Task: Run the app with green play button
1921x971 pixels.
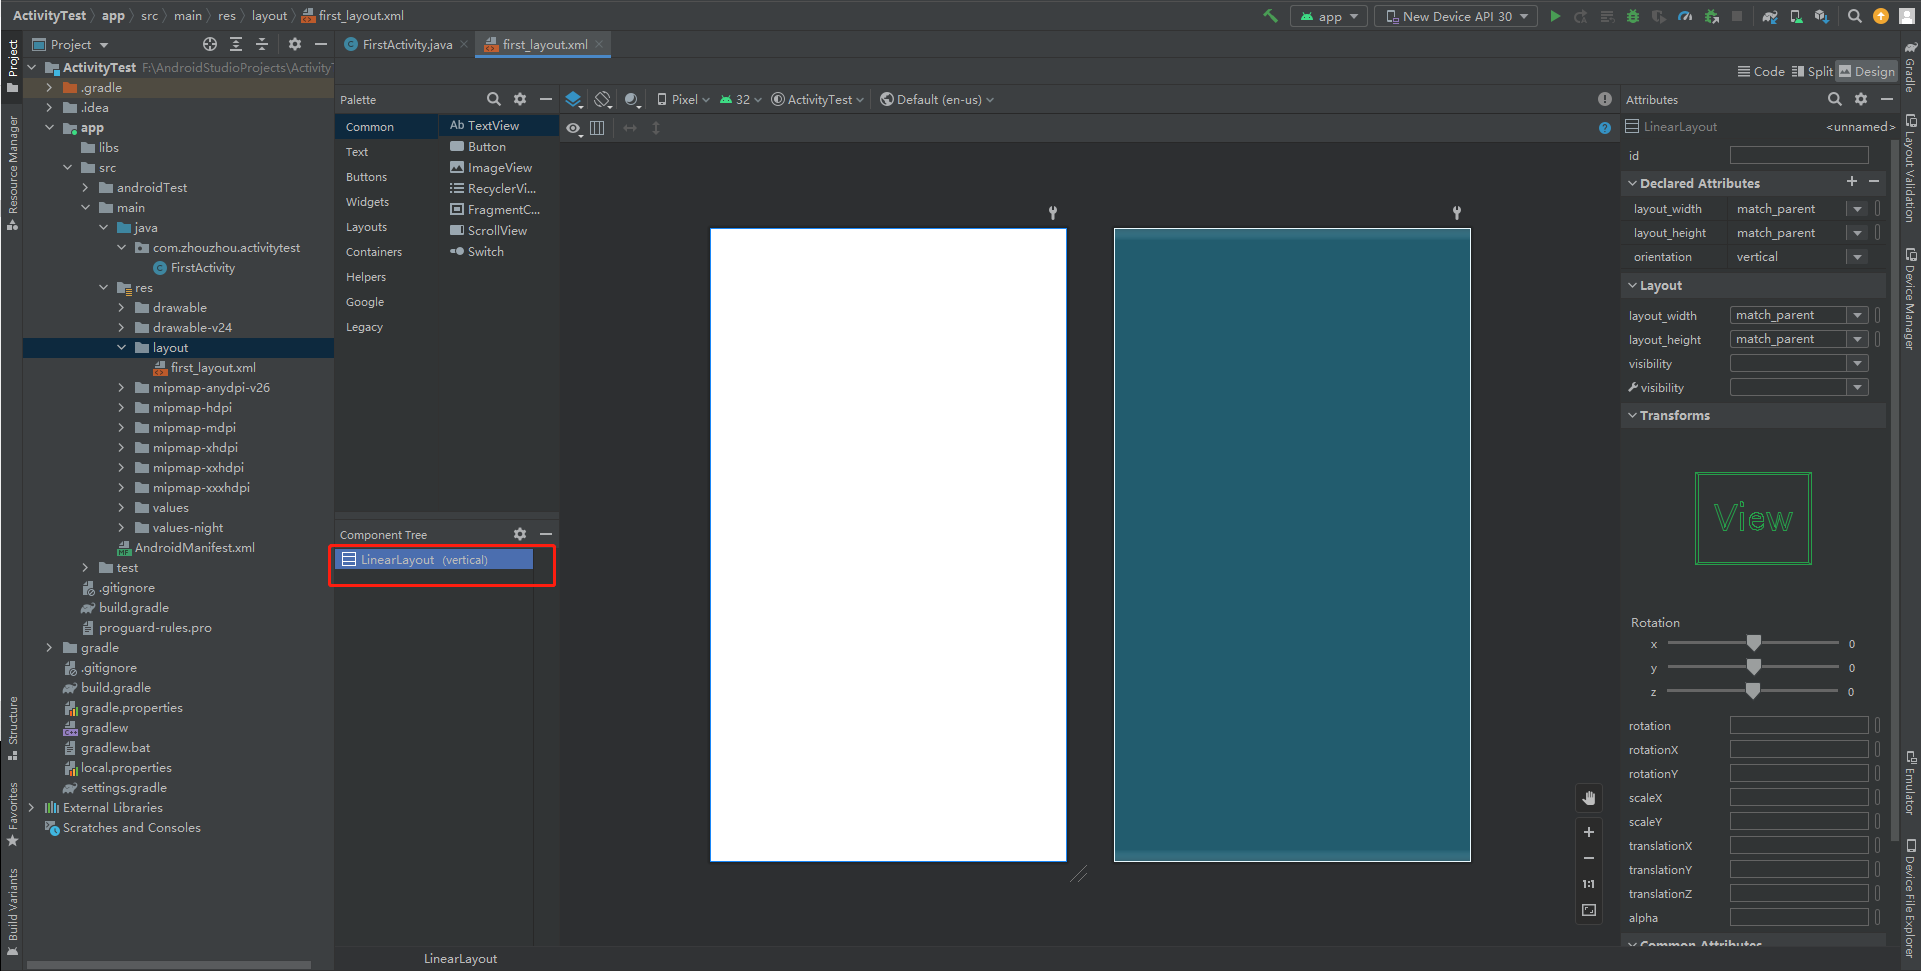Action: coord(1555,16)
